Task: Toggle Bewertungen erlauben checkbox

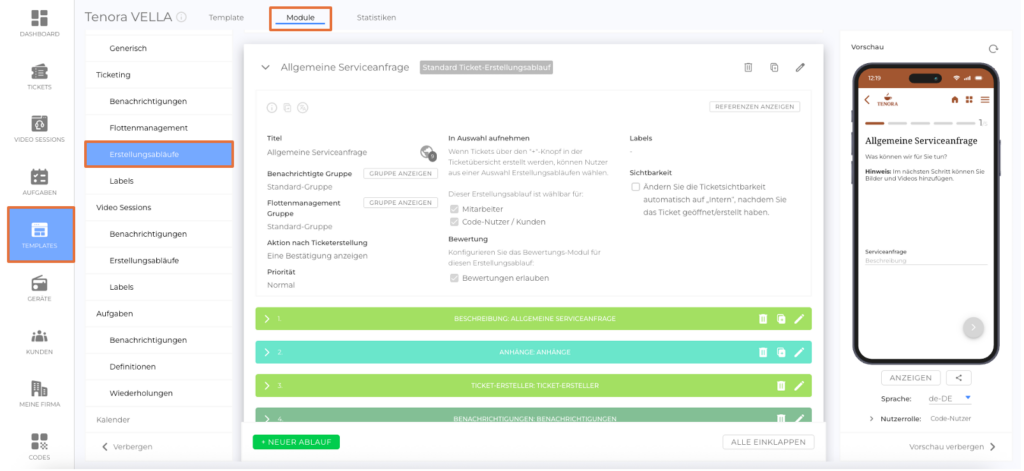Action: pos(455,277)
